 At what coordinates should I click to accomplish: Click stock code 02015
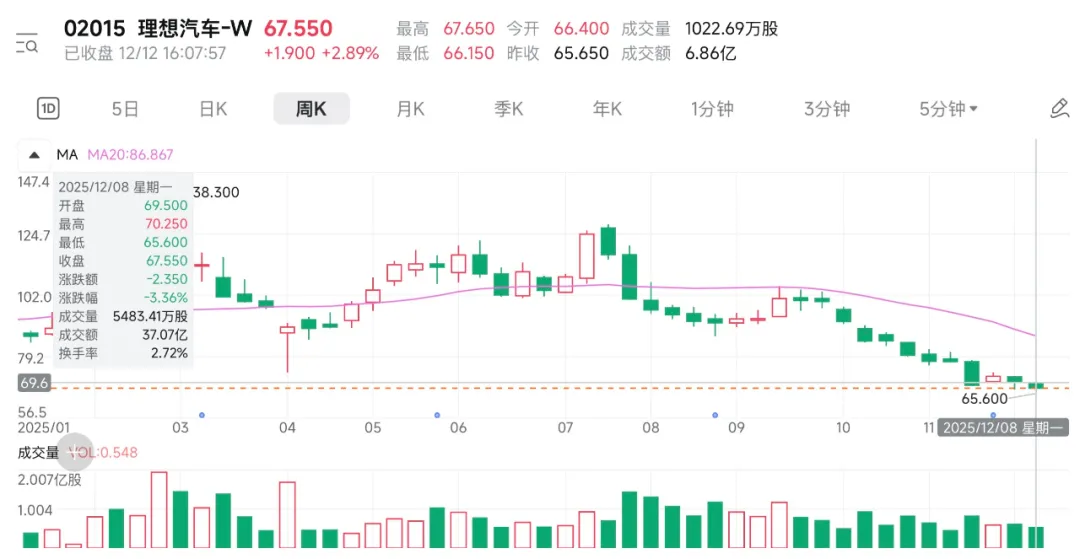(x=94, y=28)
